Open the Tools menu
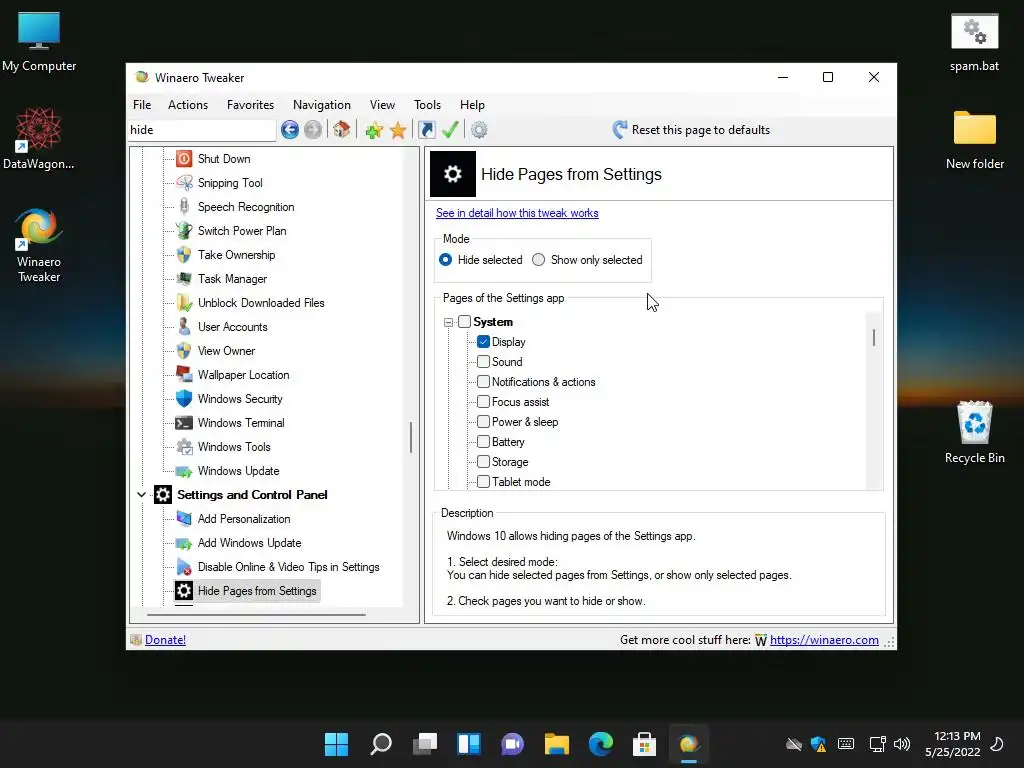The image size is (1024, 768). pos(427,104)
